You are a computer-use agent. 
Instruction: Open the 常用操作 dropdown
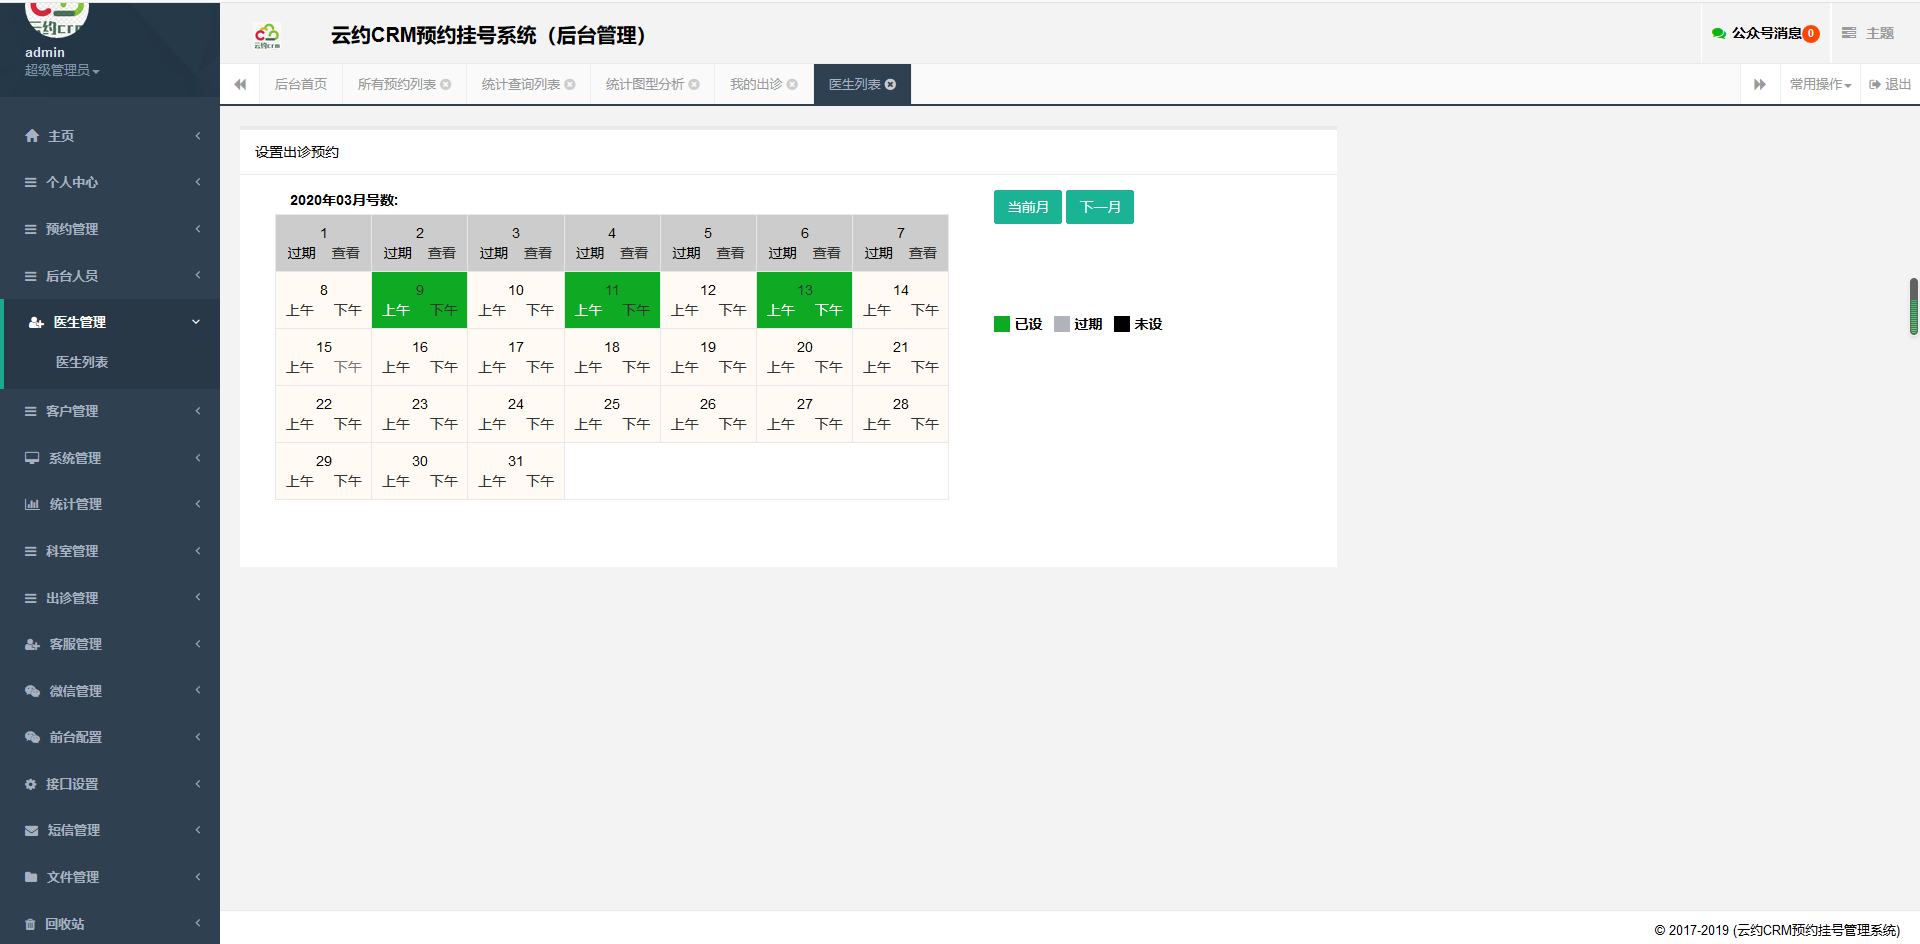pos(1820,85)
